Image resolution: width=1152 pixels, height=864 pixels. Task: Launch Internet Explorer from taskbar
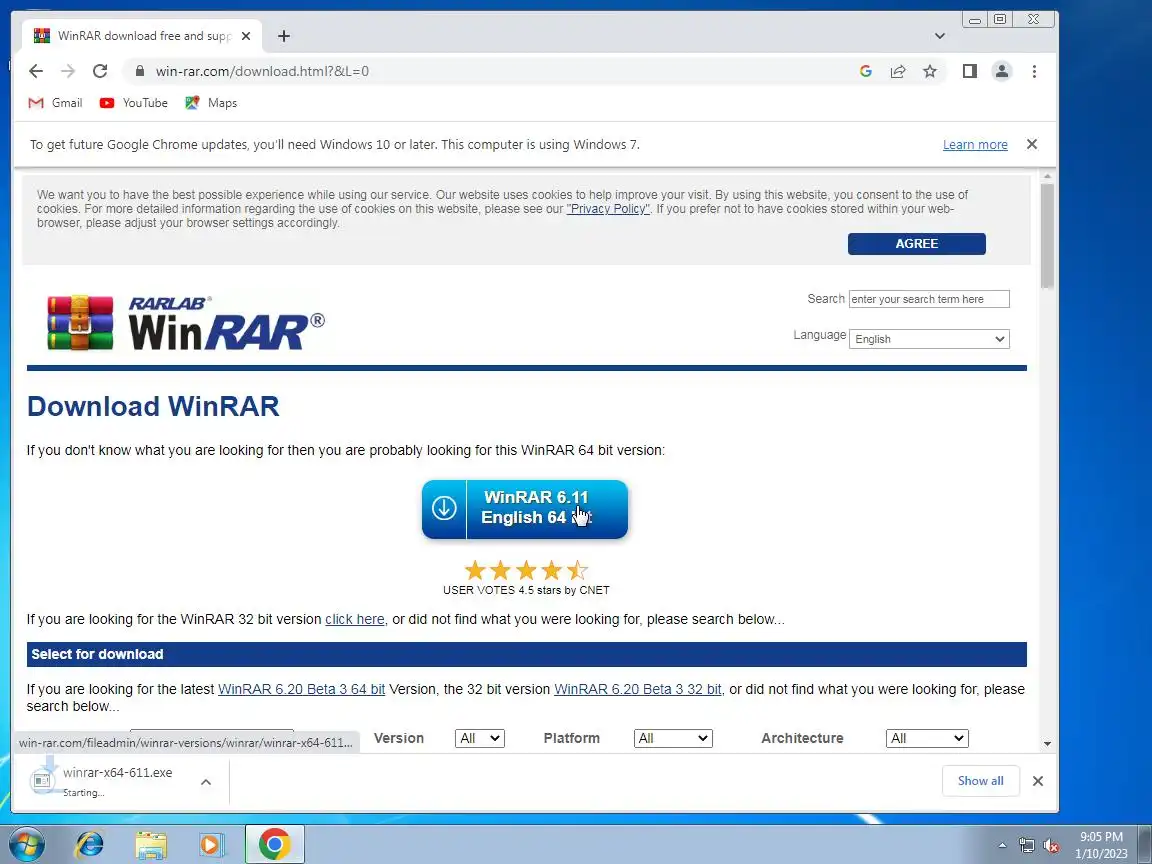coord(90,845)
